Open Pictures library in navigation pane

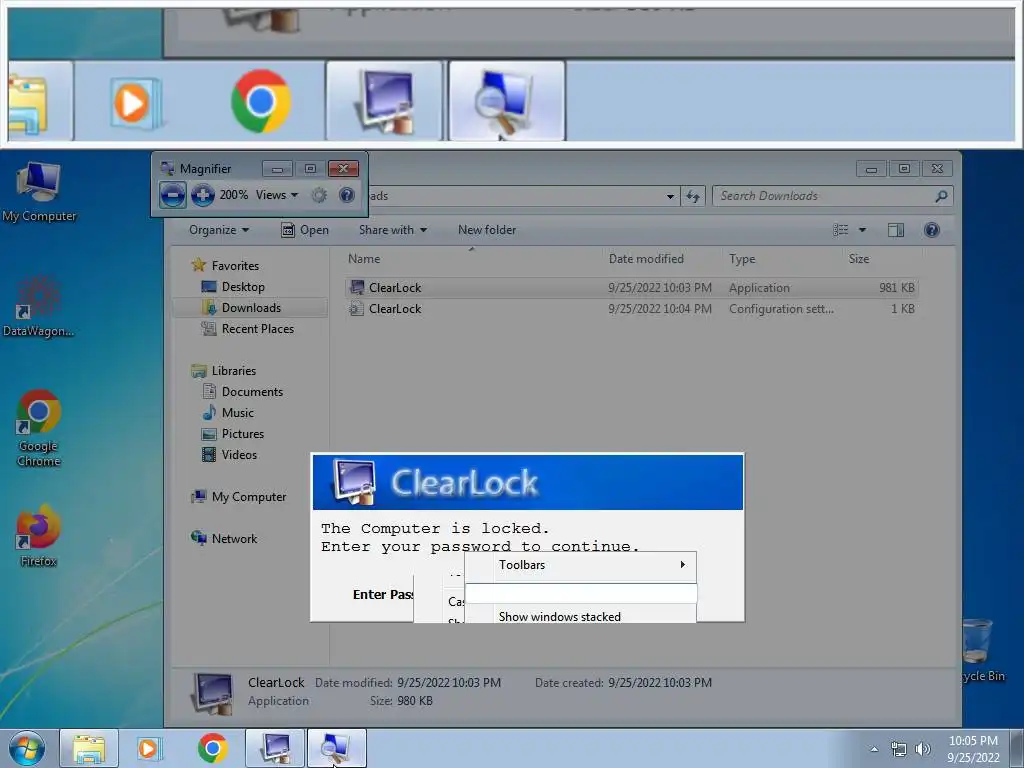[232, 434]
